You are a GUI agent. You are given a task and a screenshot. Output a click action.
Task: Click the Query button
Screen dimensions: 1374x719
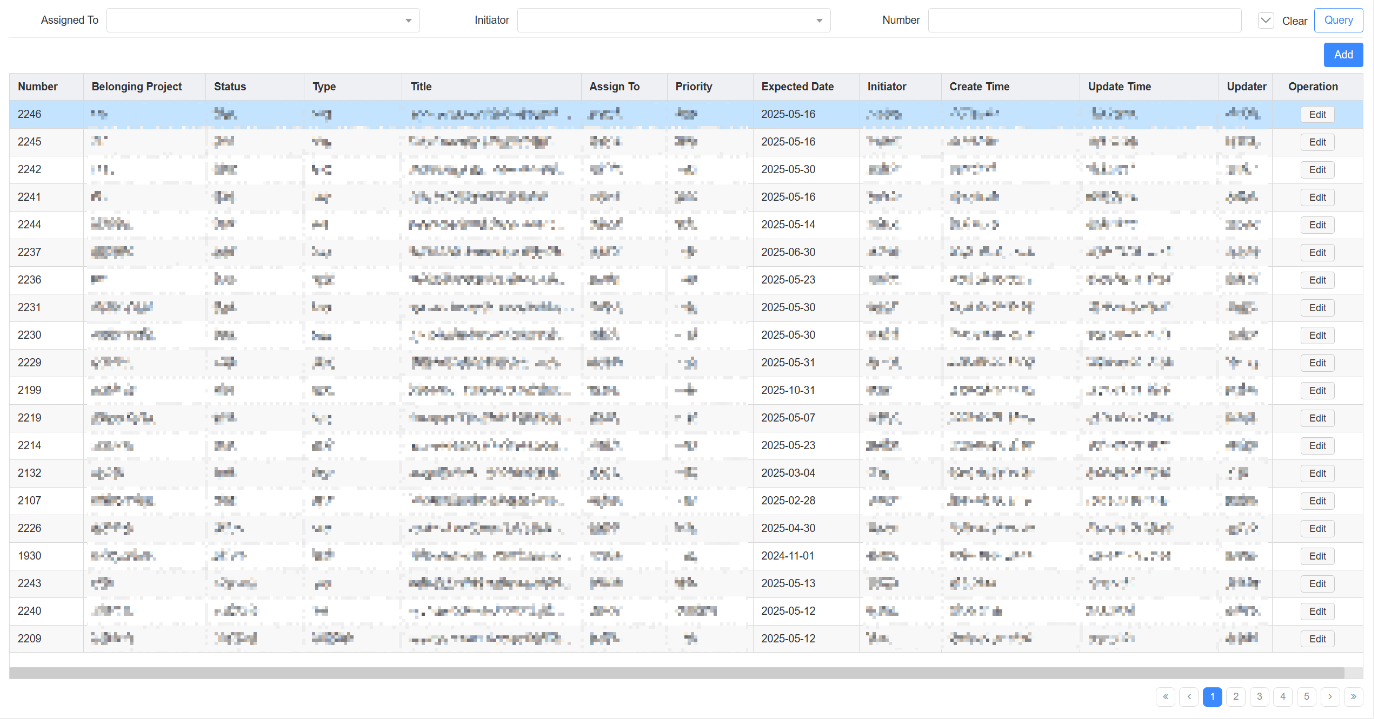coord(1338,20)
